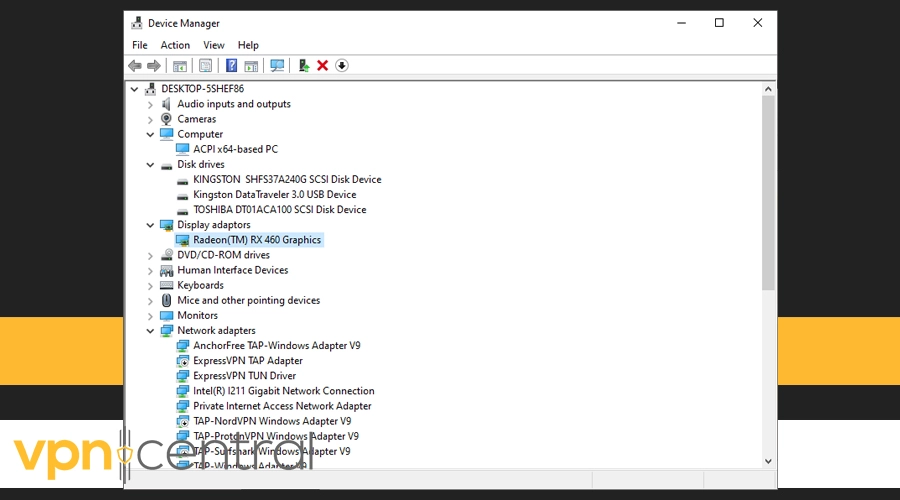Click the Show/Hide Console Tree icon
900x500 pixels.
click(180, 65)
